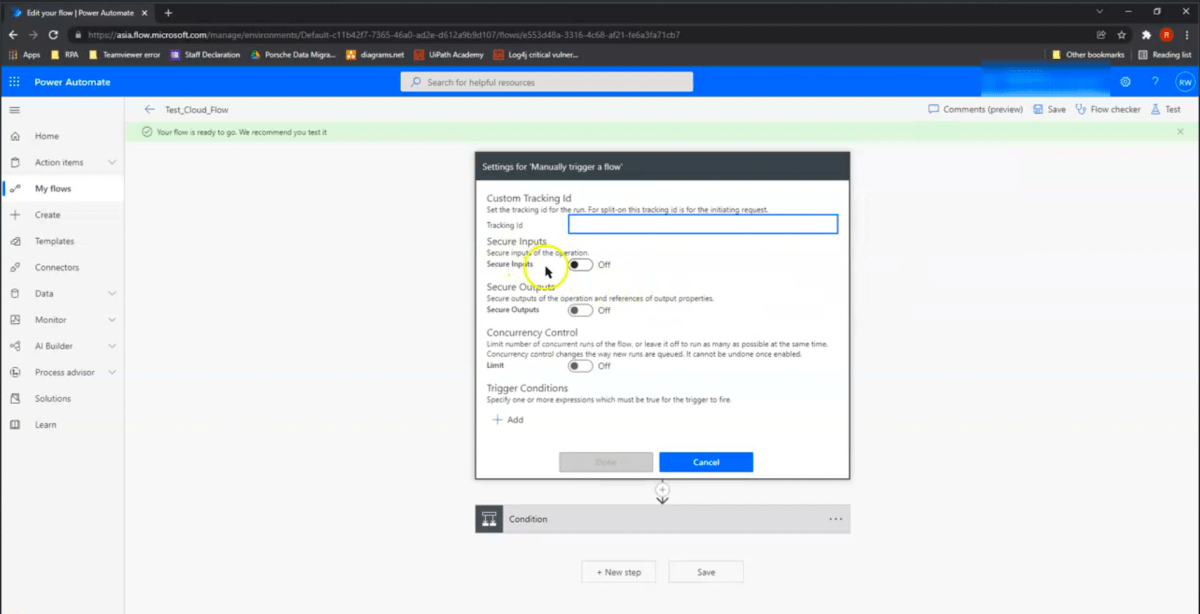This screenshot has width=1200, height=614.
Task: Open Condition step ellipsis menu
Action: pos(836,519)
